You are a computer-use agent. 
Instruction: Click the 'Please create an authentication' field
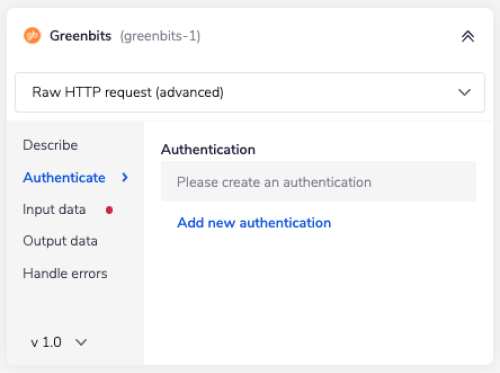319,182
